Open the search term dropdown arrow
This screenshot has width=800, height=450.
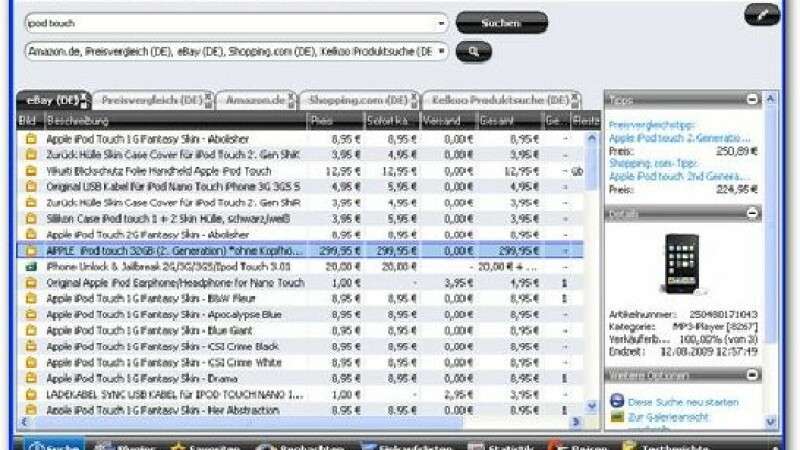coord(441,23)
